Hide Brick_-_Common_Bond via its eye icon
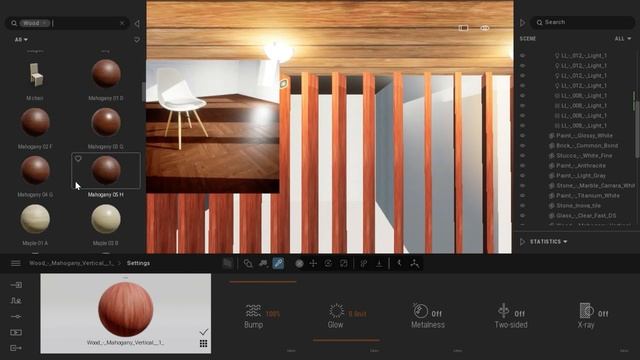Screen dimensions: 640x360 [x=523, y=145]
